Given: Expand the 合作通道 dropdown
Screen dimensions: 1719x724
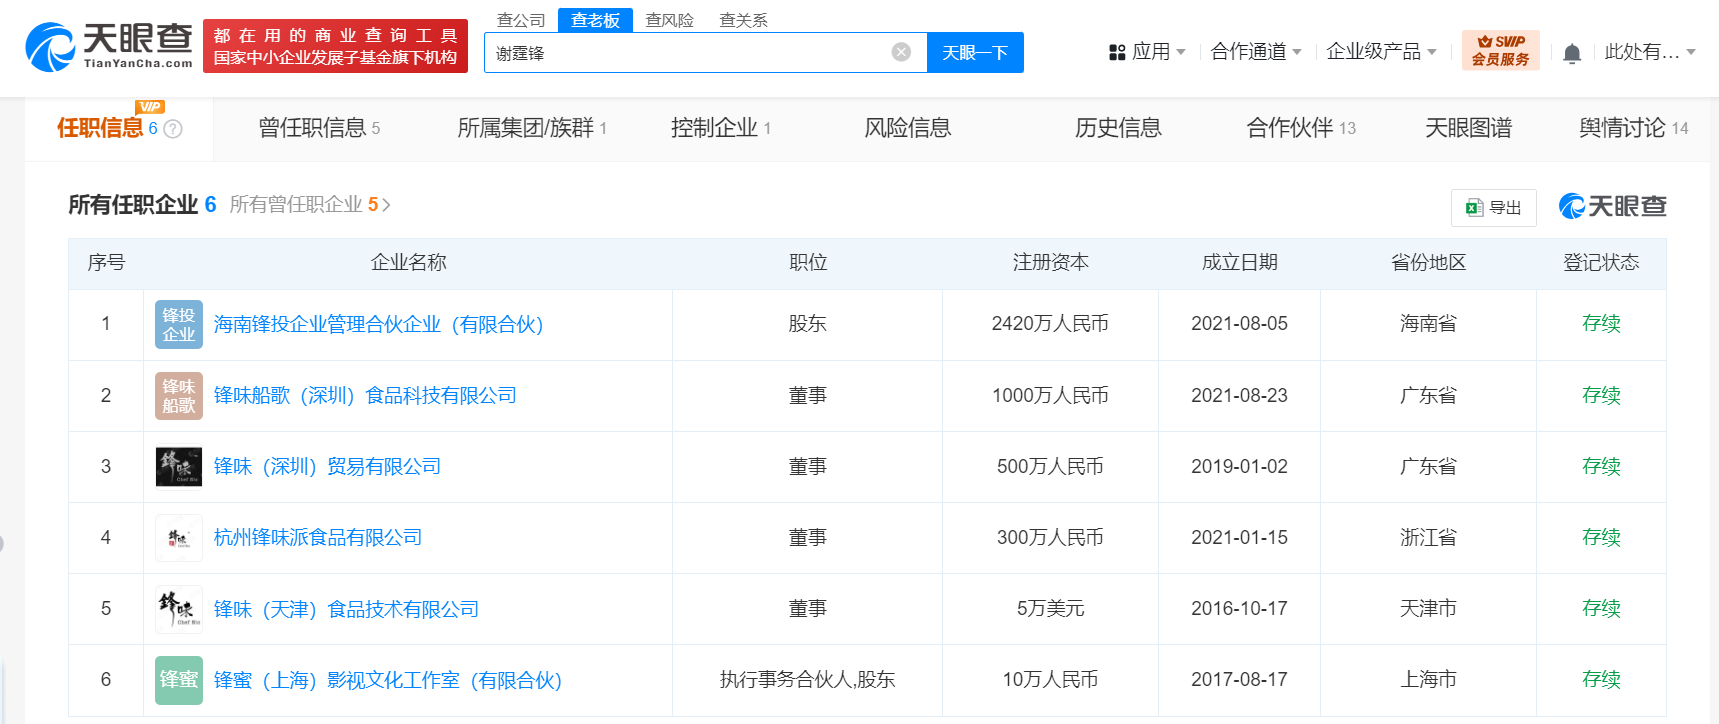Looking at the screenshot, I should coord(1256,52).
